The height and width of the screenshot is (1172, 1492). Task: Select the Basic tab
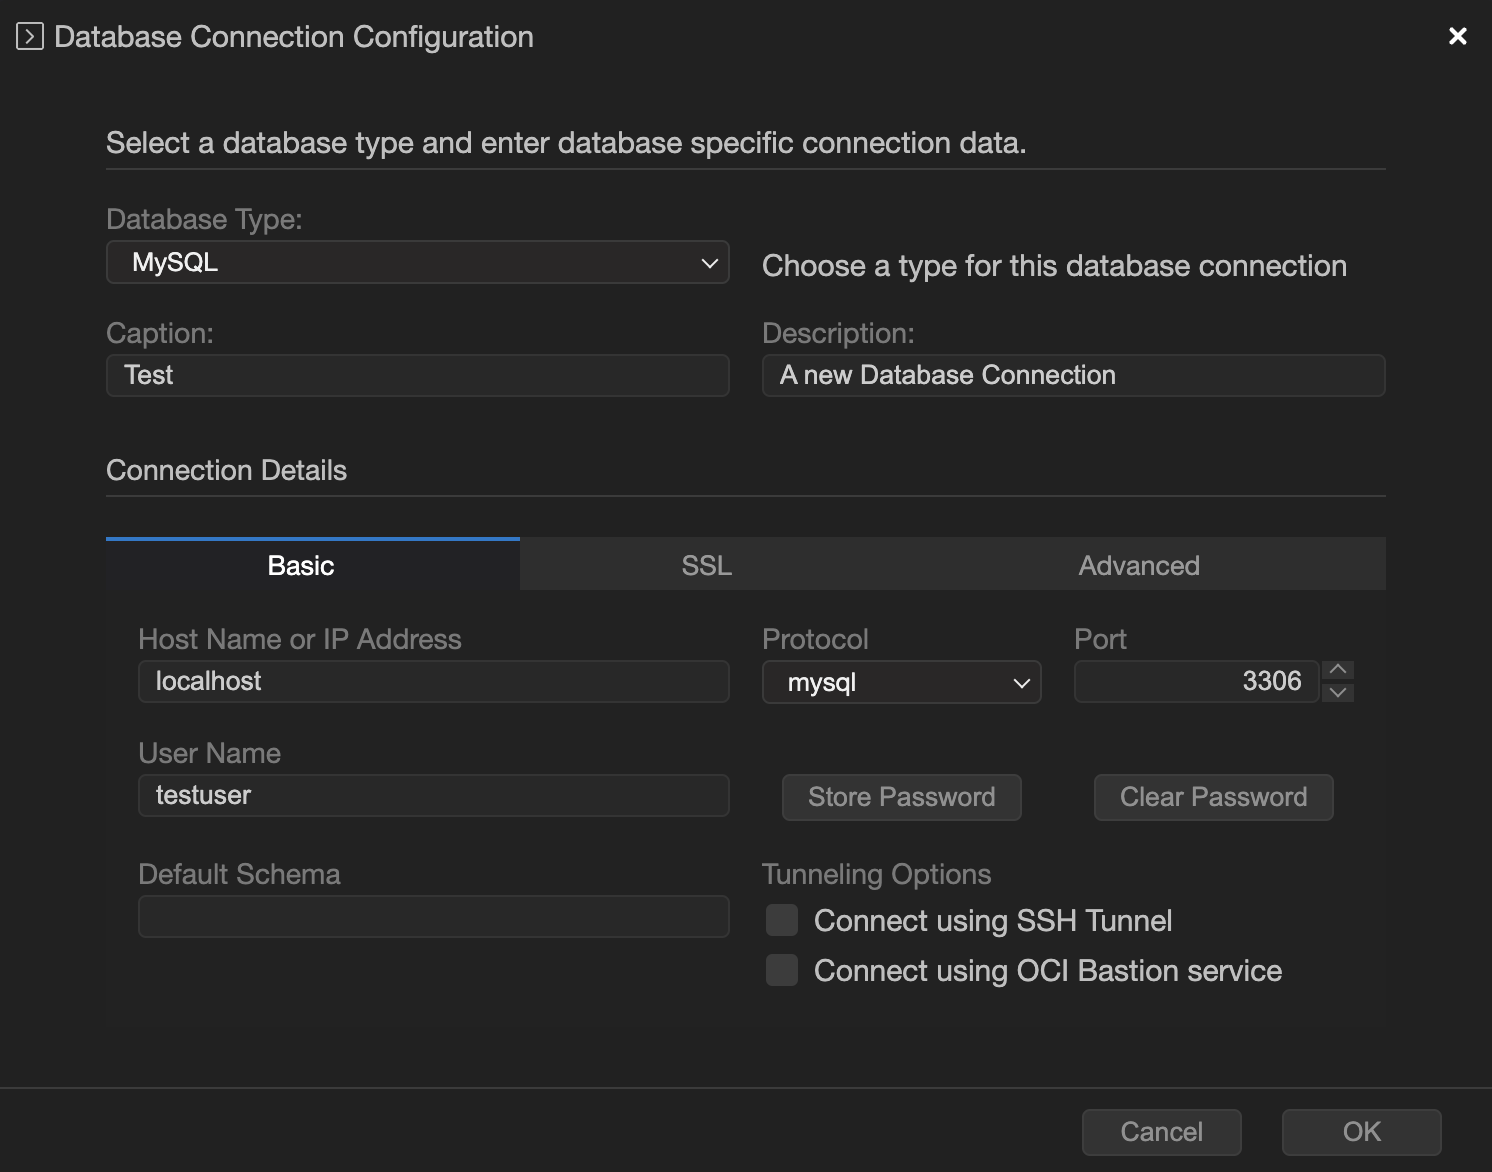(x=300, y=565)
